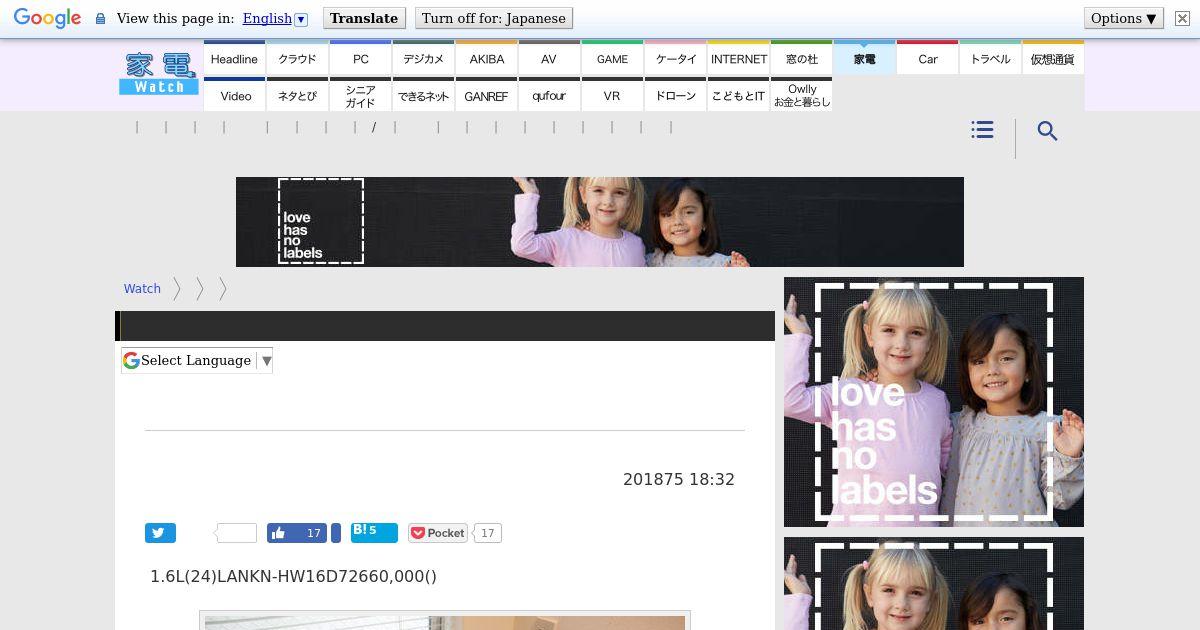Image resolution: width=1200 pixels, height=630 pixels.
Task: Open the 窓の杜 tab
Action: 801,58
